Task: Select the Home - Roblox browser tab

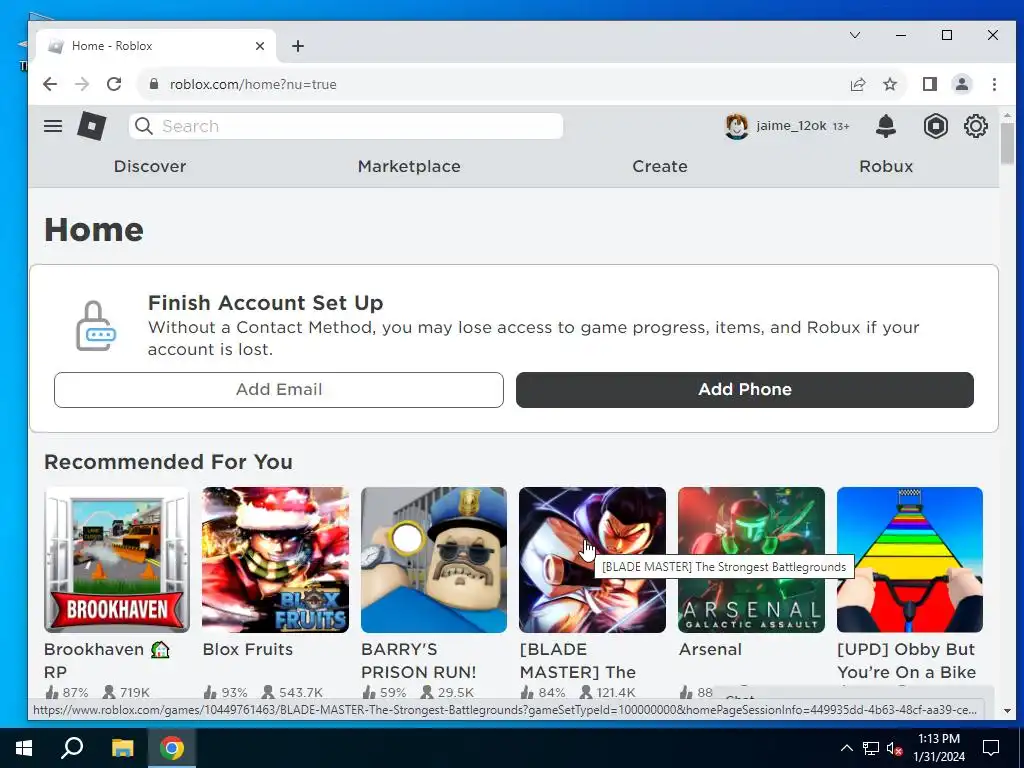Action: pyautogui.click(x=157, y=46)
